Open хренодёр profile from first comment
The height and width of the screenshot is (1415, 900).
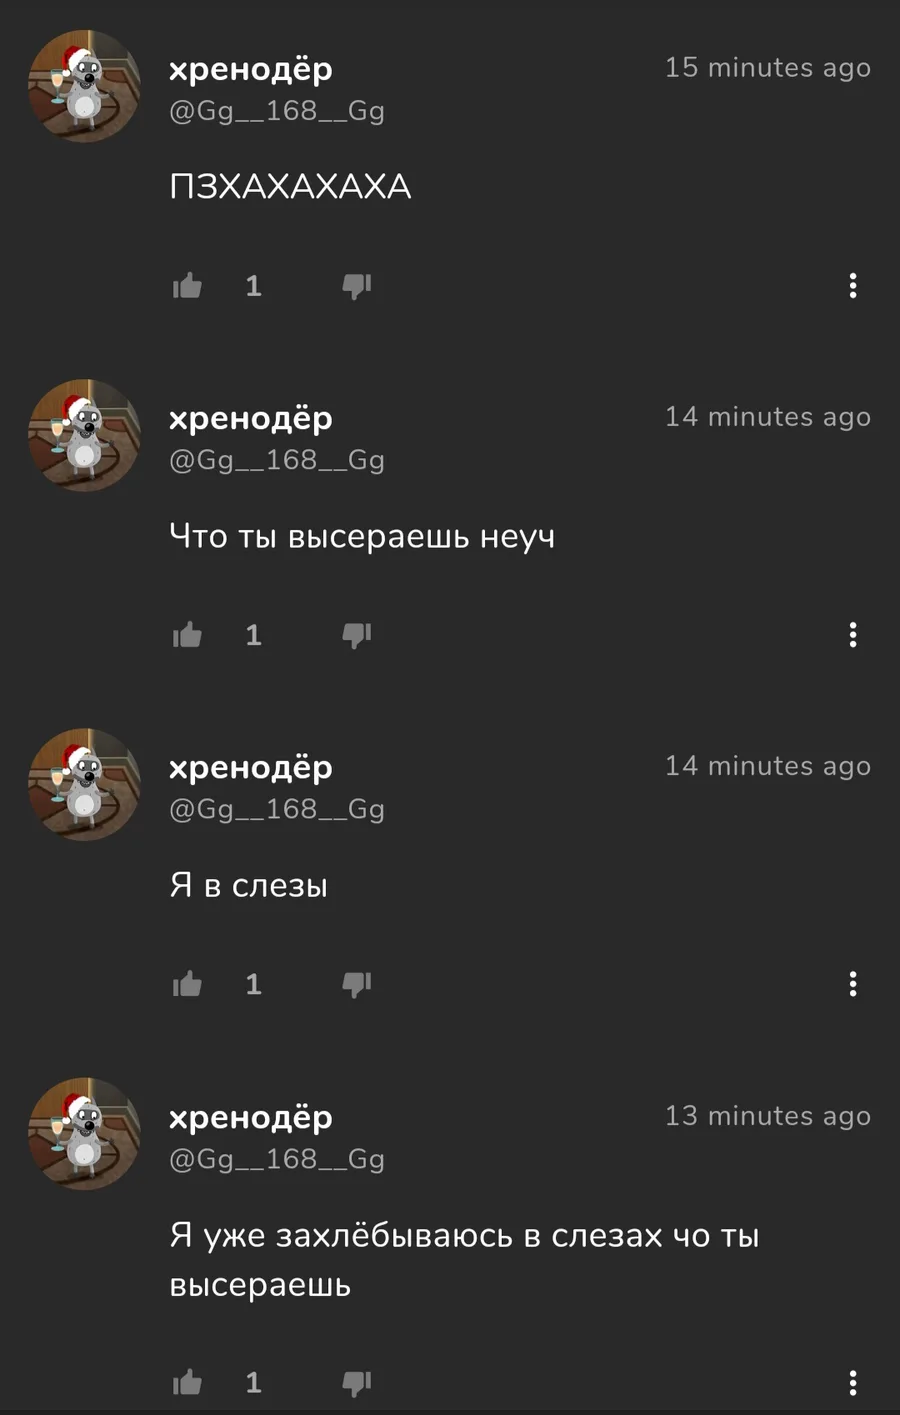click(251, 69)
